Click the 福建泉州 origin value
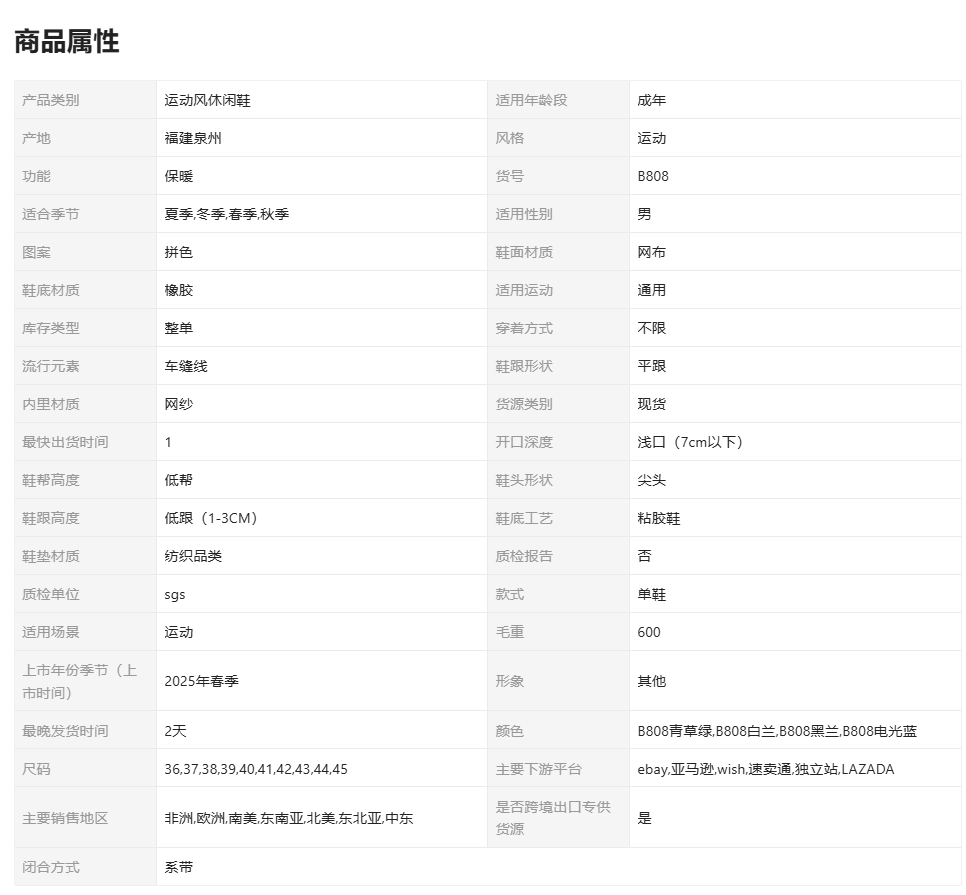Screen dimensions: 966x895 pyautogui.click(x=193, y=138)
